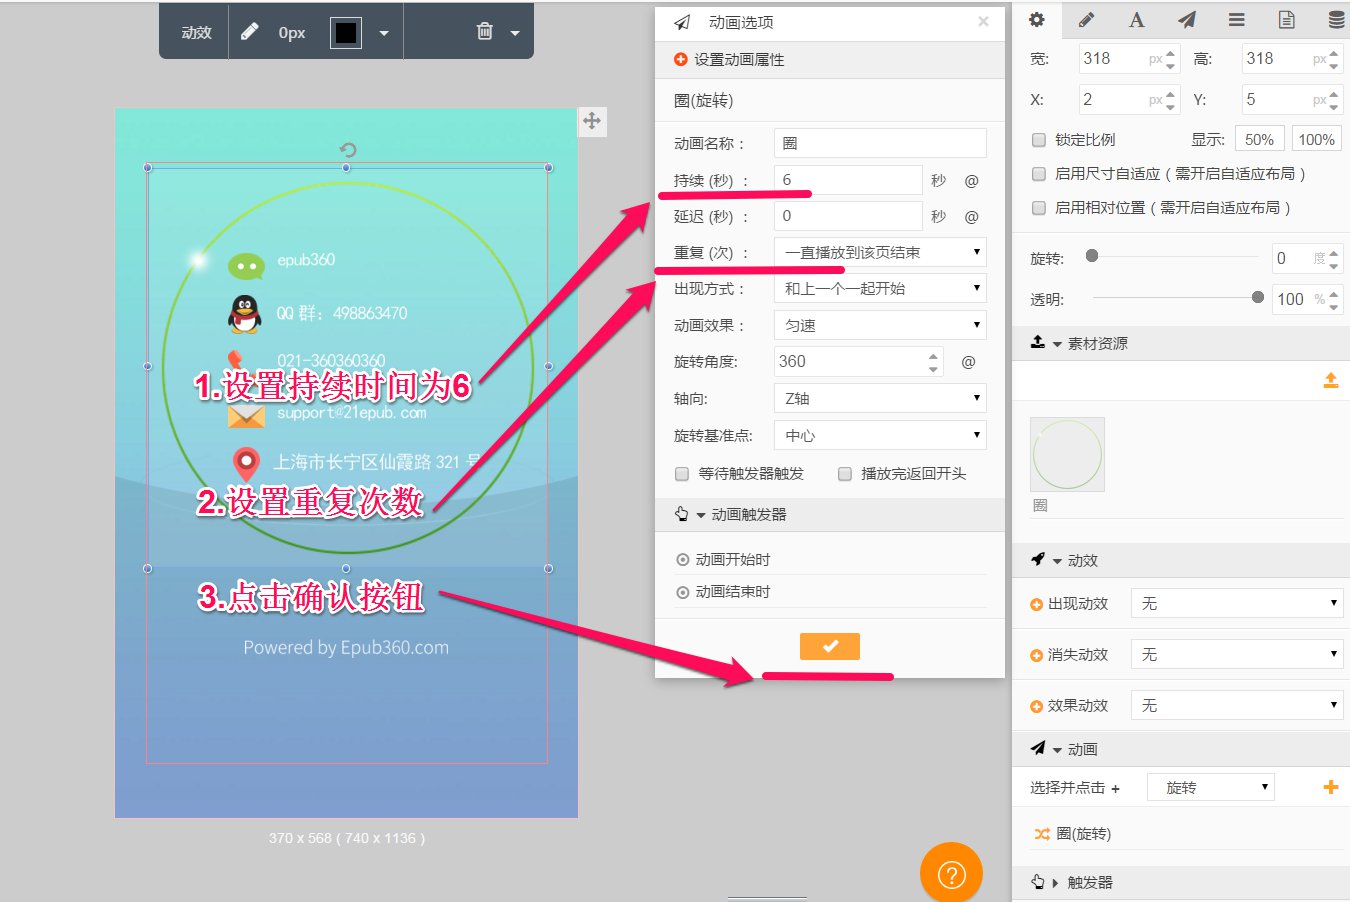Open the 出现动效 dropdown
The image size is (1350, 902).
tap(1236, 603)
